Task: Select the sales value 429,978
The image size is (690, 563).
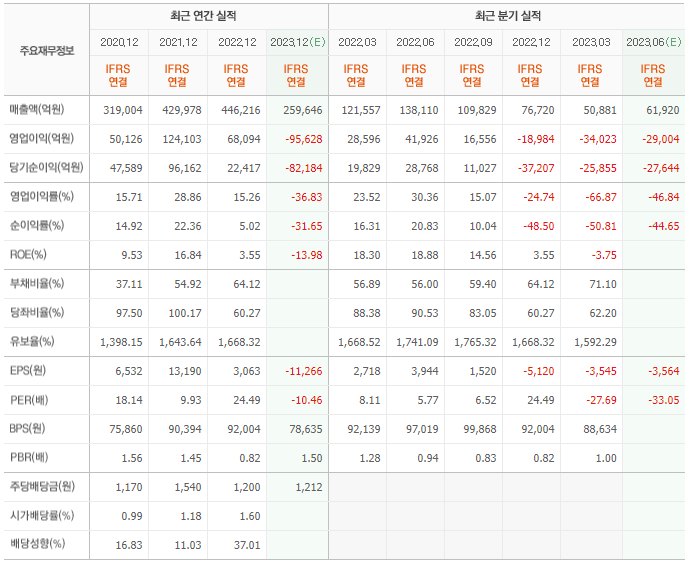Action: pos(182,110)
